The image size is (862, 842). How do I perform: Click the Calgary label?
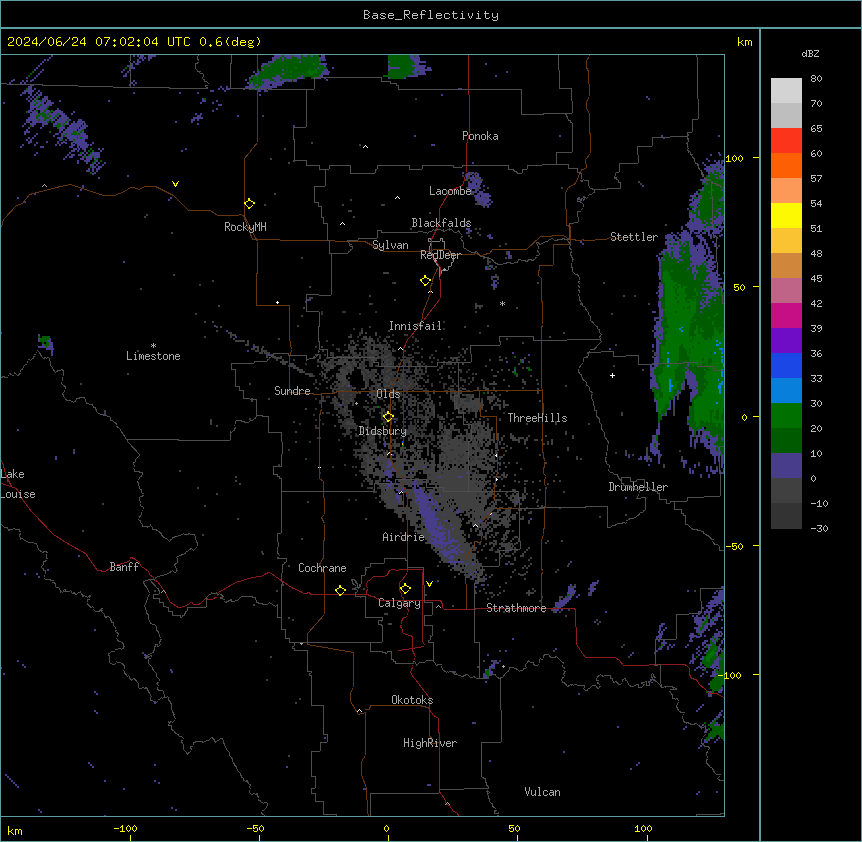pyautogui.click(x=399, y=603)
